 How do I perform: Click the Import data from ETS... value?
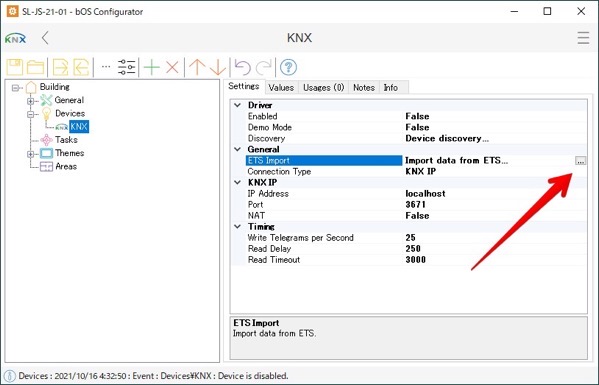coord(457,160)
